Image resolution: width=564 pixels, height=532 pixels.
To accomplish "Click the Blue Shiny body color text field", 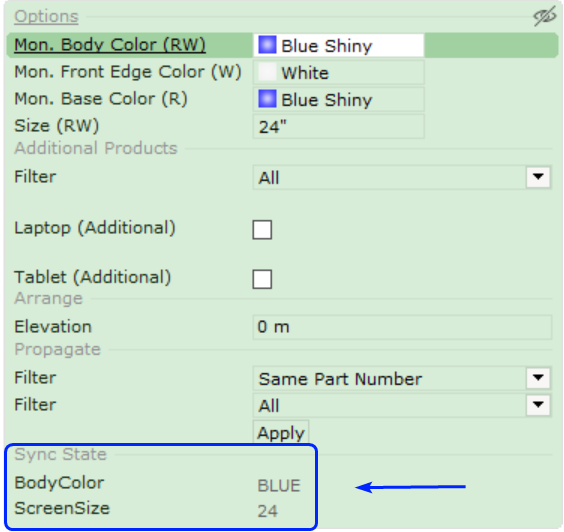I will (338, 45).
